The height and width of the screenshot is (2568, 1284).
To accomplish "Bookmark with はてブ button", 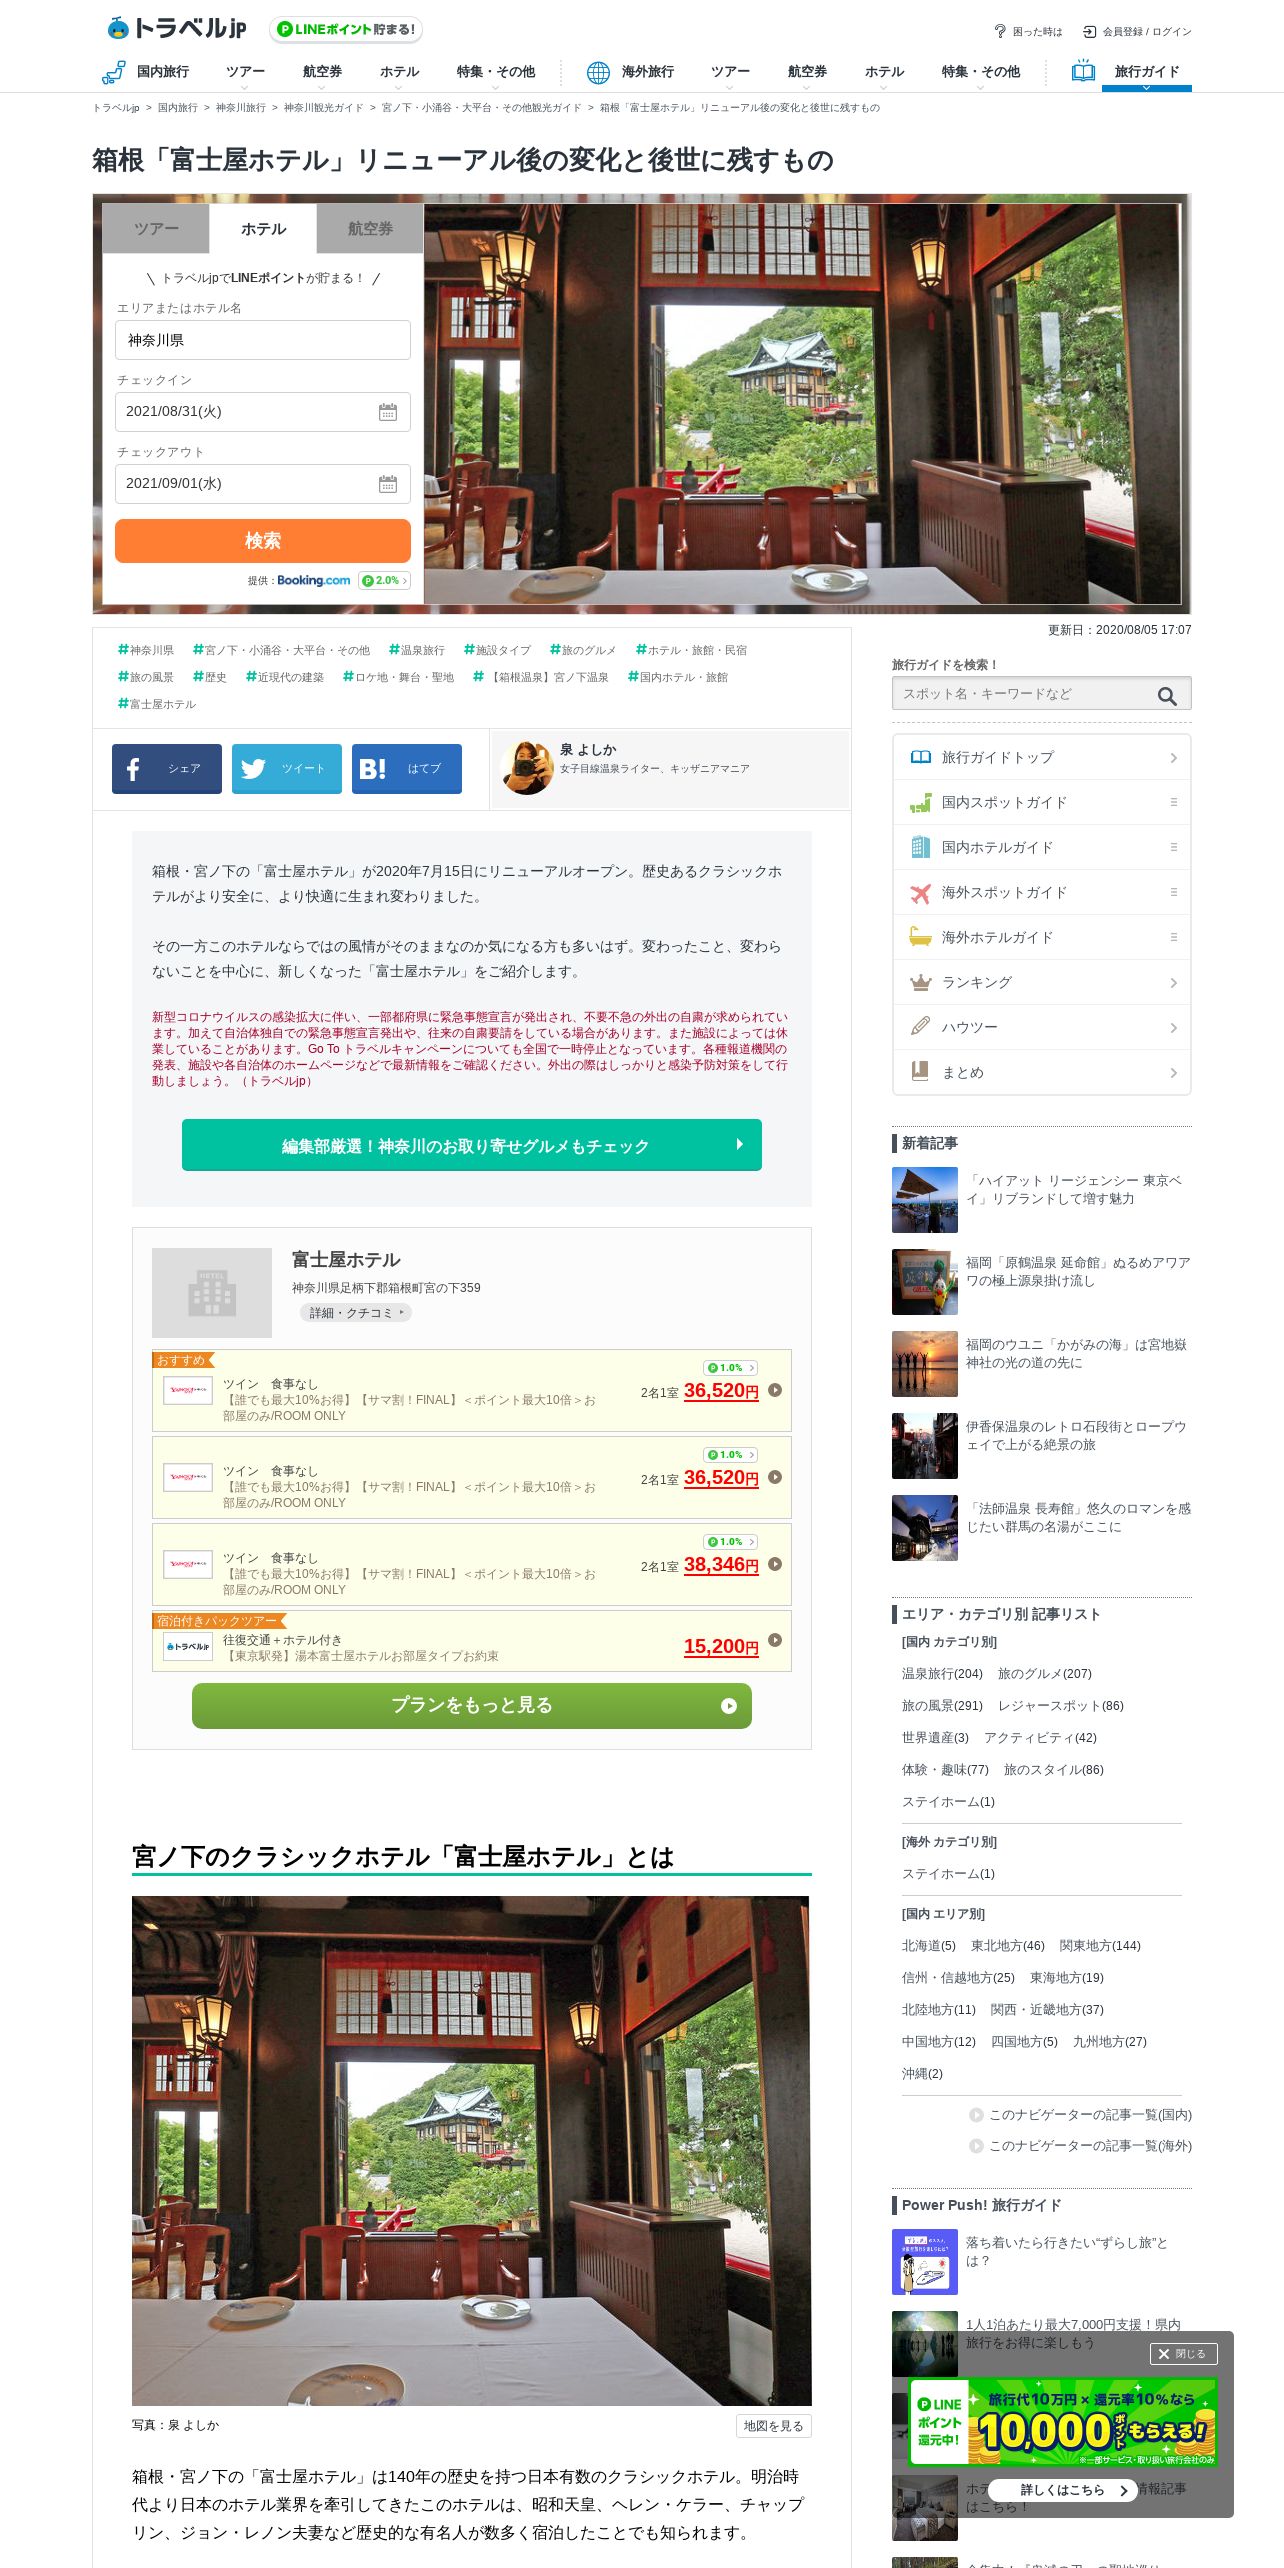I will [407, 768].
